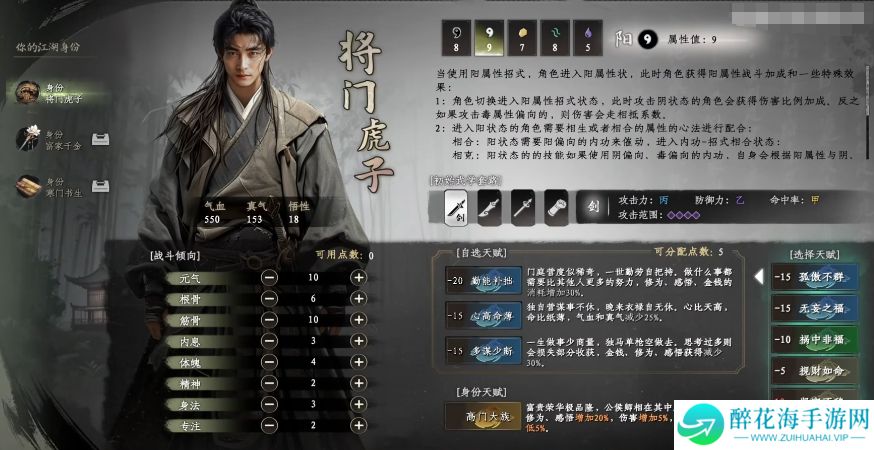Select the purple droplet attribute card showing 5
The height and width of the screenshot is (450, 874).
(x=587, y=38)
